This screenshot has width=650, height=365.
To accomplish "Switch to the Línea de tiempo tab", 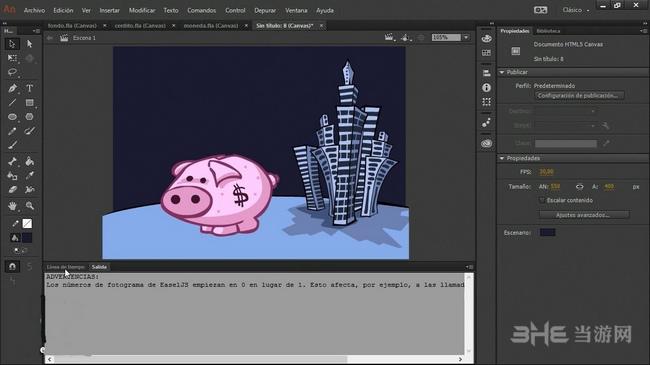I will 65,267.
